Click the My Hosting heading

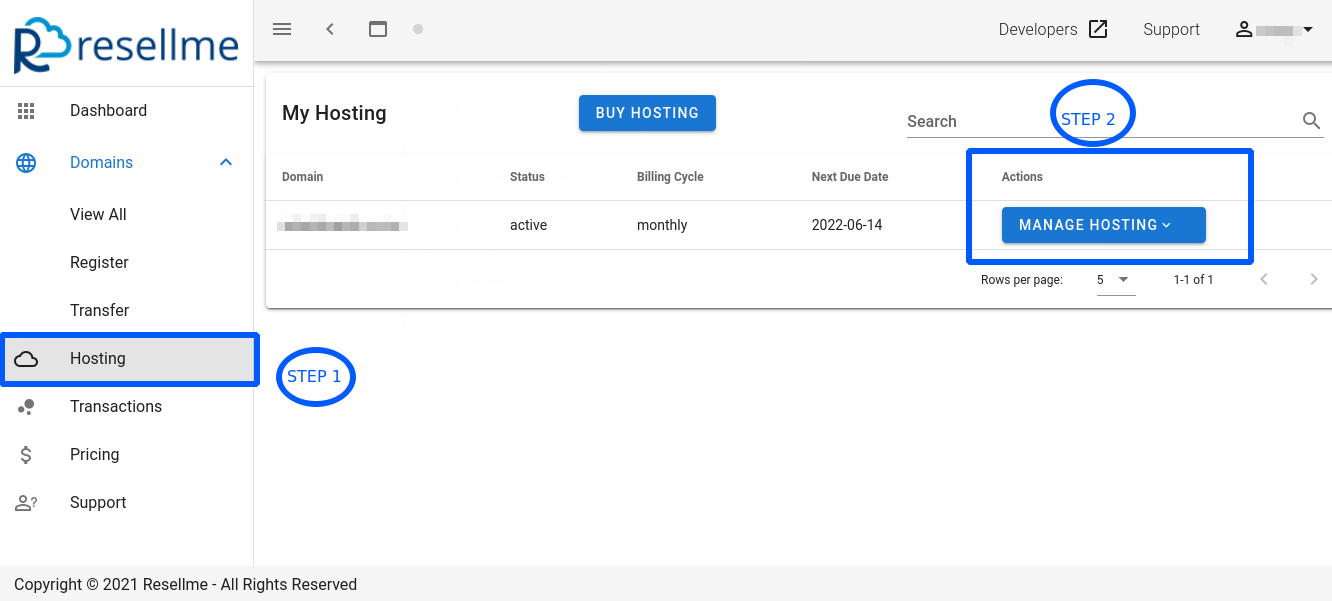[x=334, y=113]
